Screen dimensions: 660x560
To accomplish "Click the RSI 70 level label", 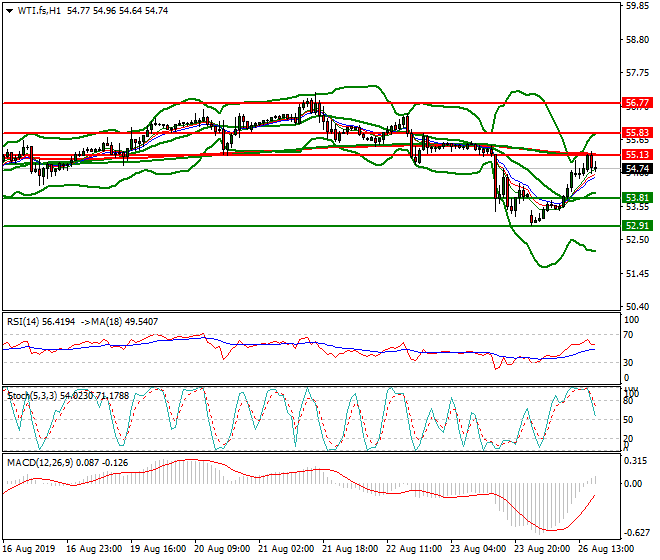I will [628, 335].
